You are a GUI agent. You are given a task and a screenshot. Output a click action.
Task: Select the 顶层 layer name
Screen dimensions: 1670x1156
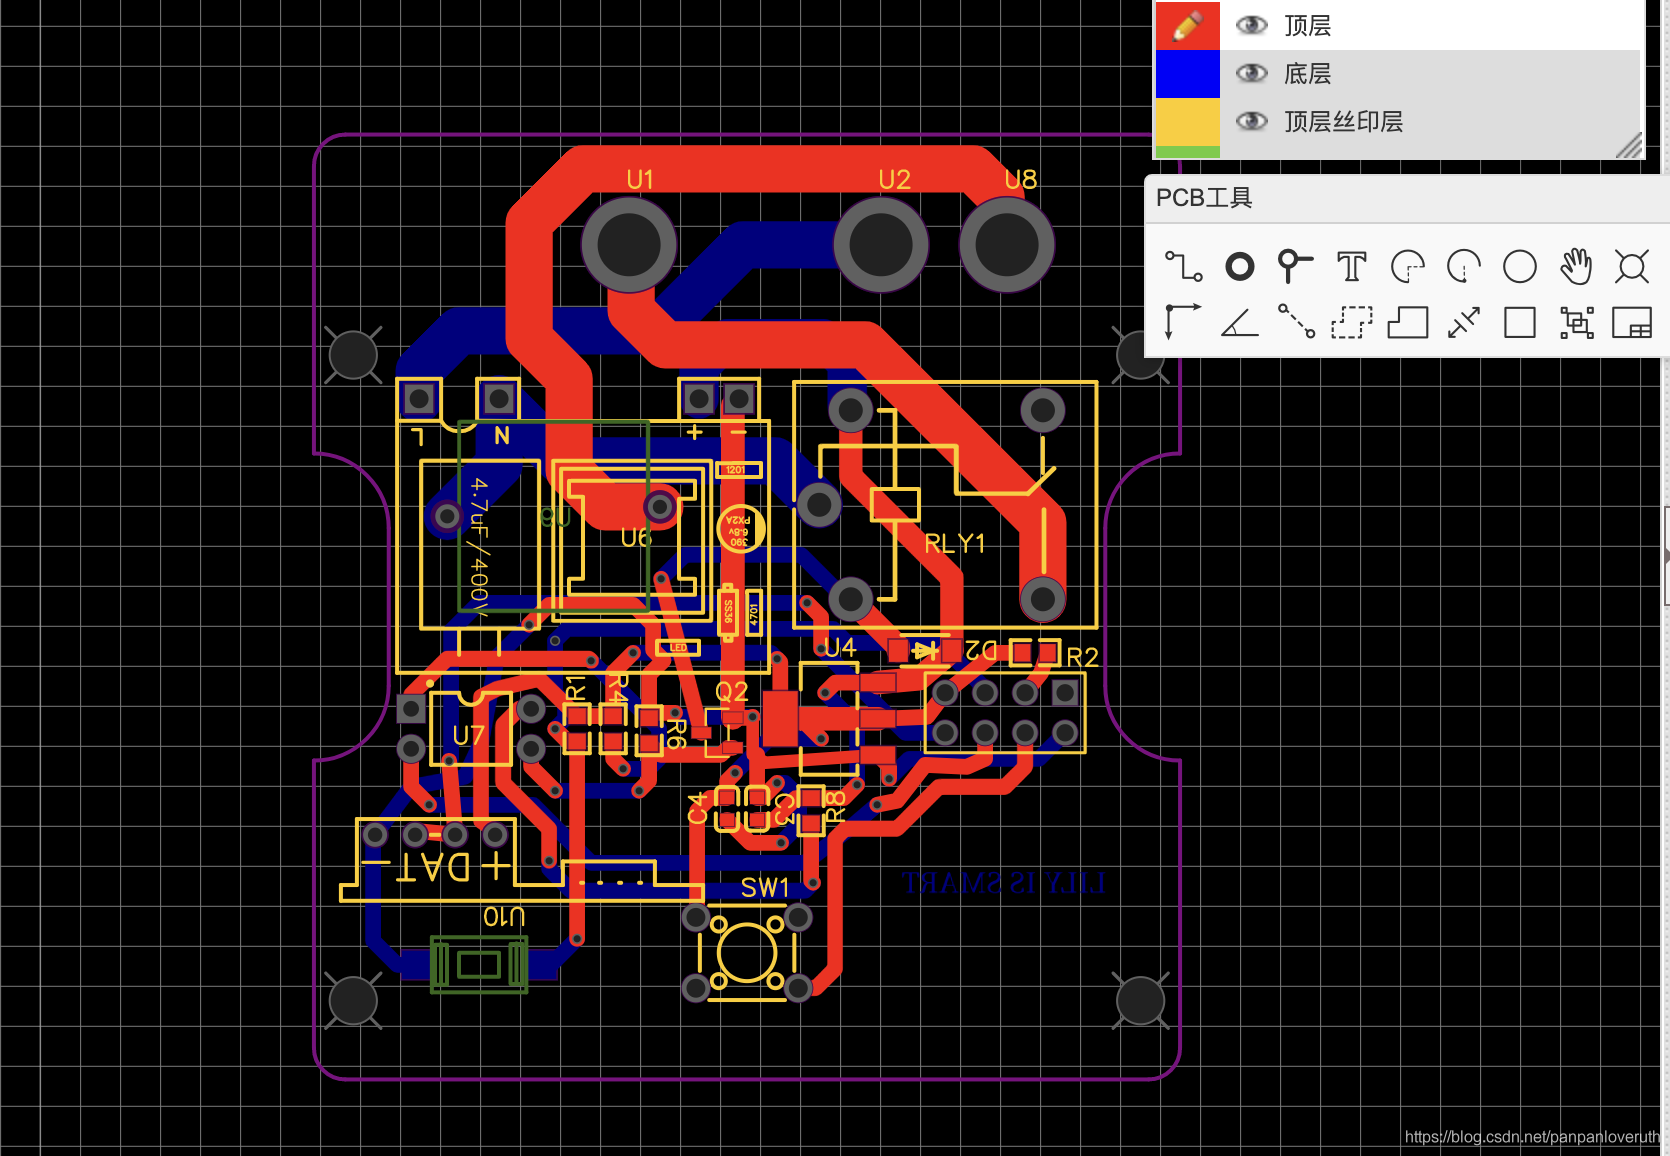pos(1308,25)
